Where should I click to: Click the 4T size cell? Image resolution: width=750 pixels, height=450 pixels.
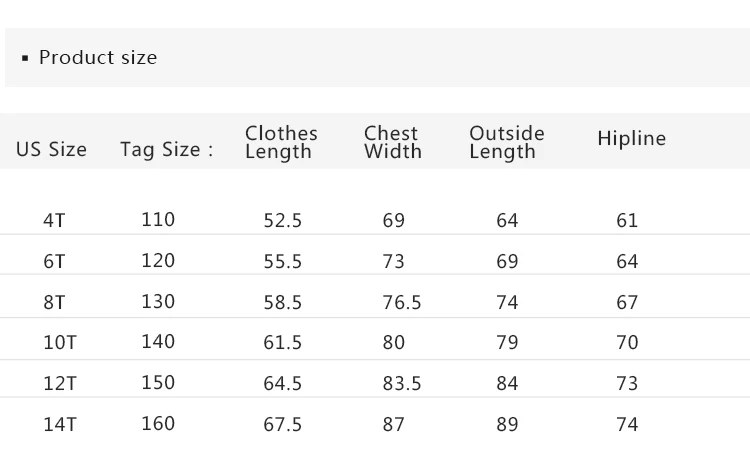point(54,221)
